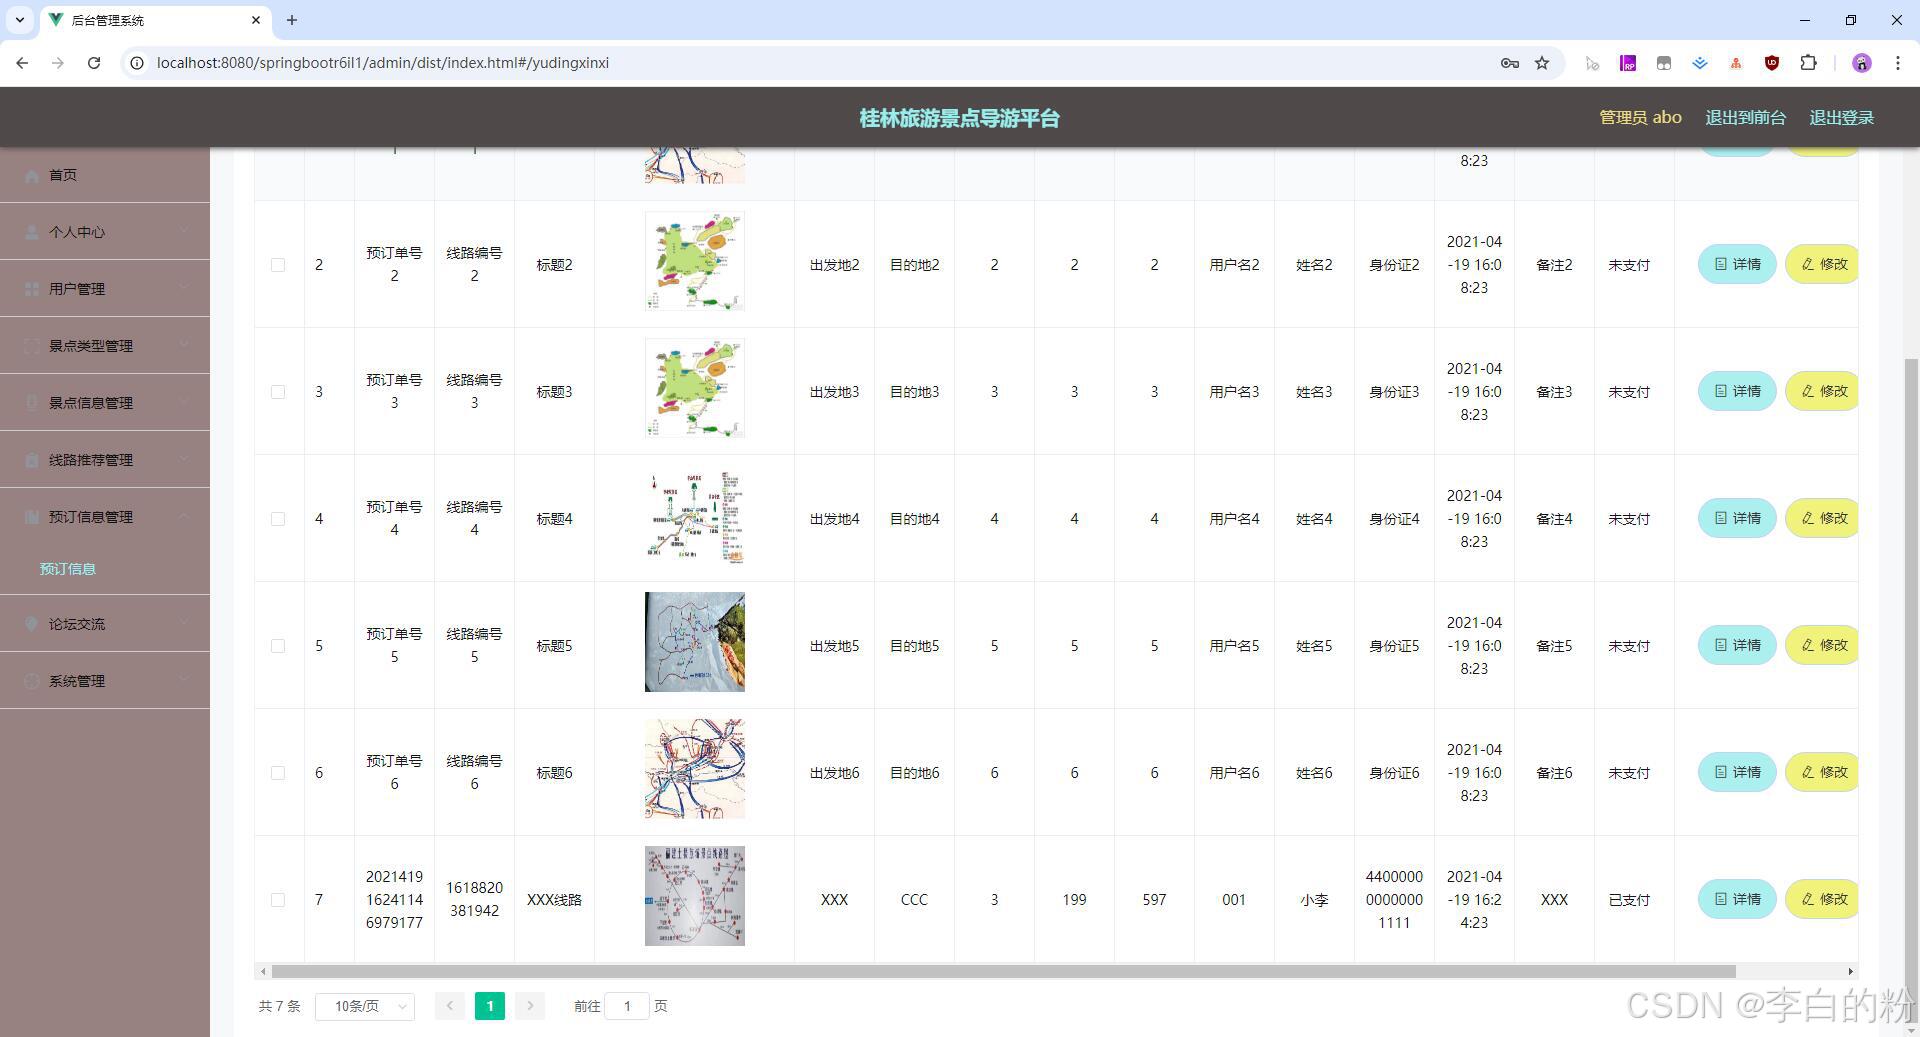Reload the page with the refresh icon
Image resolution: width=1920 pixels, height=1037 pixels.
click(94, 63)
